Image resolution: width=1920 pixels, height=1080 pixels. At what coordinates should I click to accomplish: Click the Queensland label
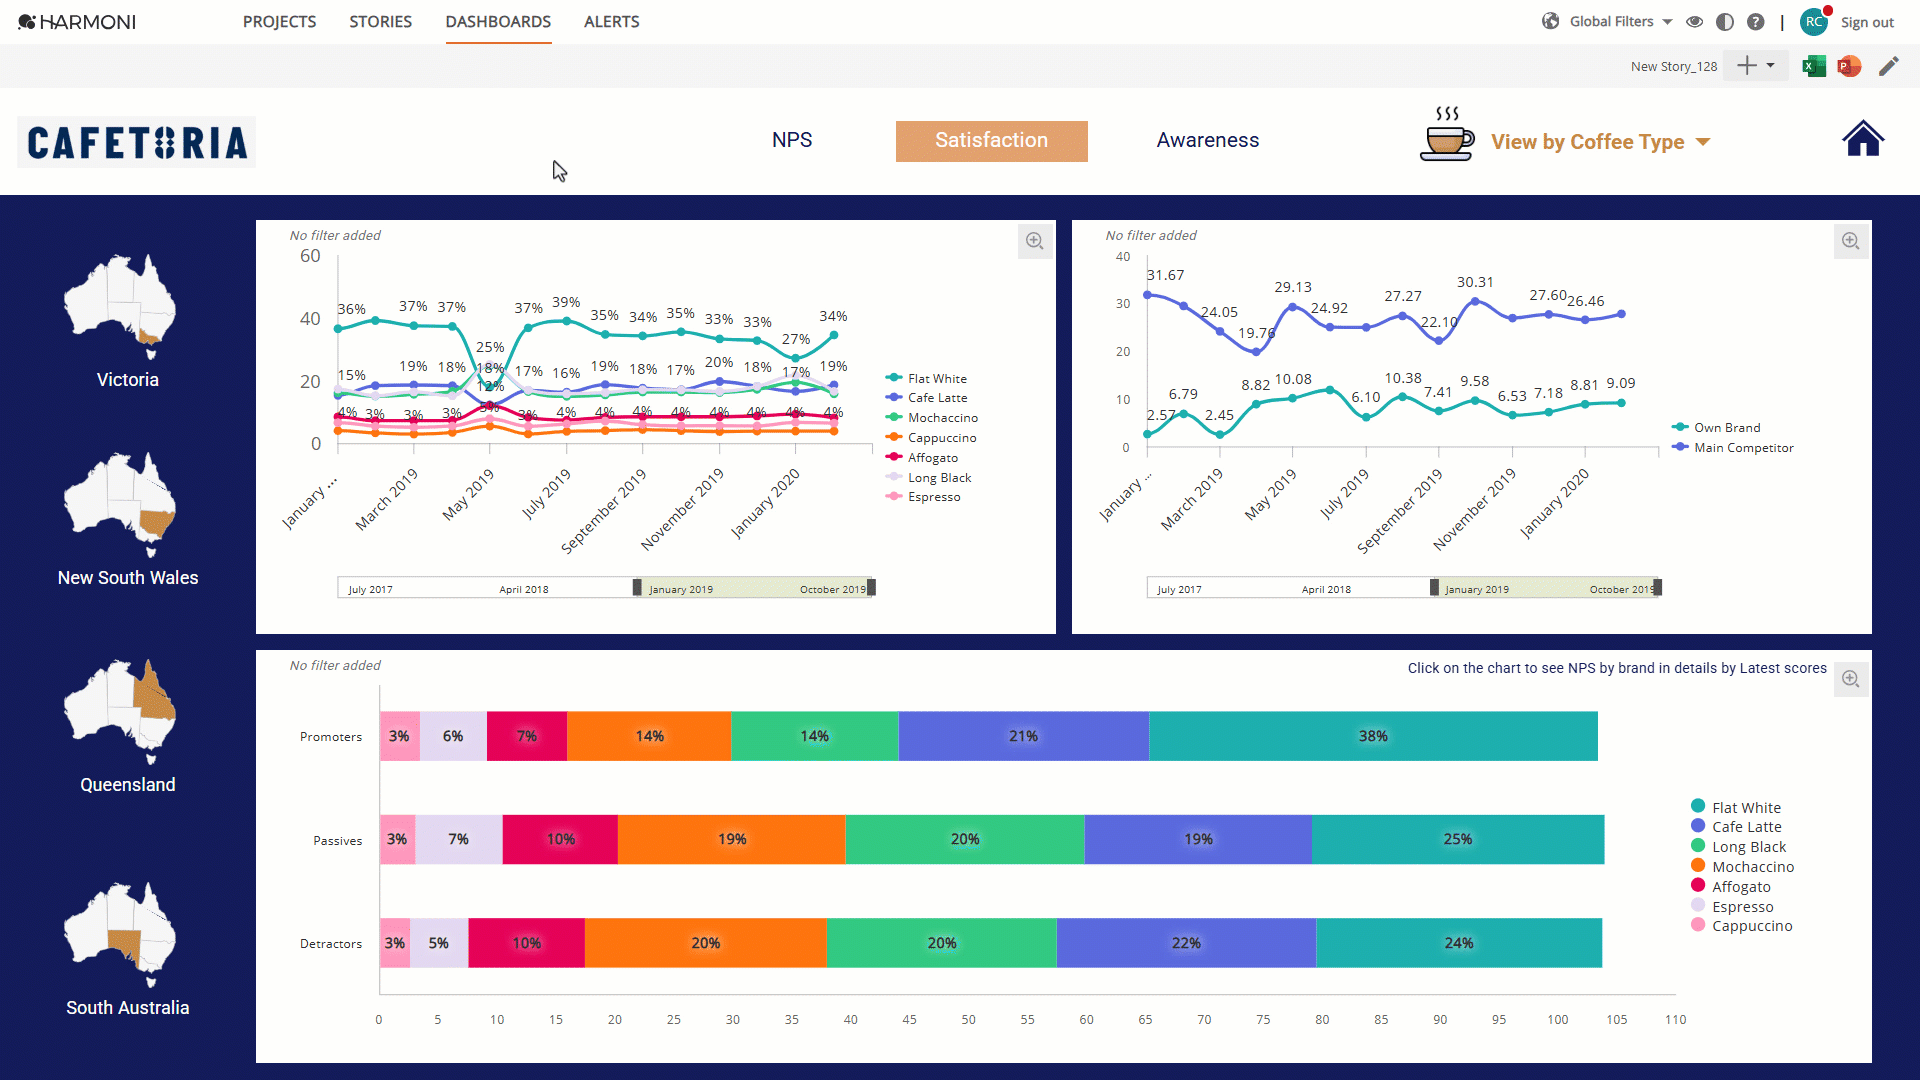tap(128, 785)
